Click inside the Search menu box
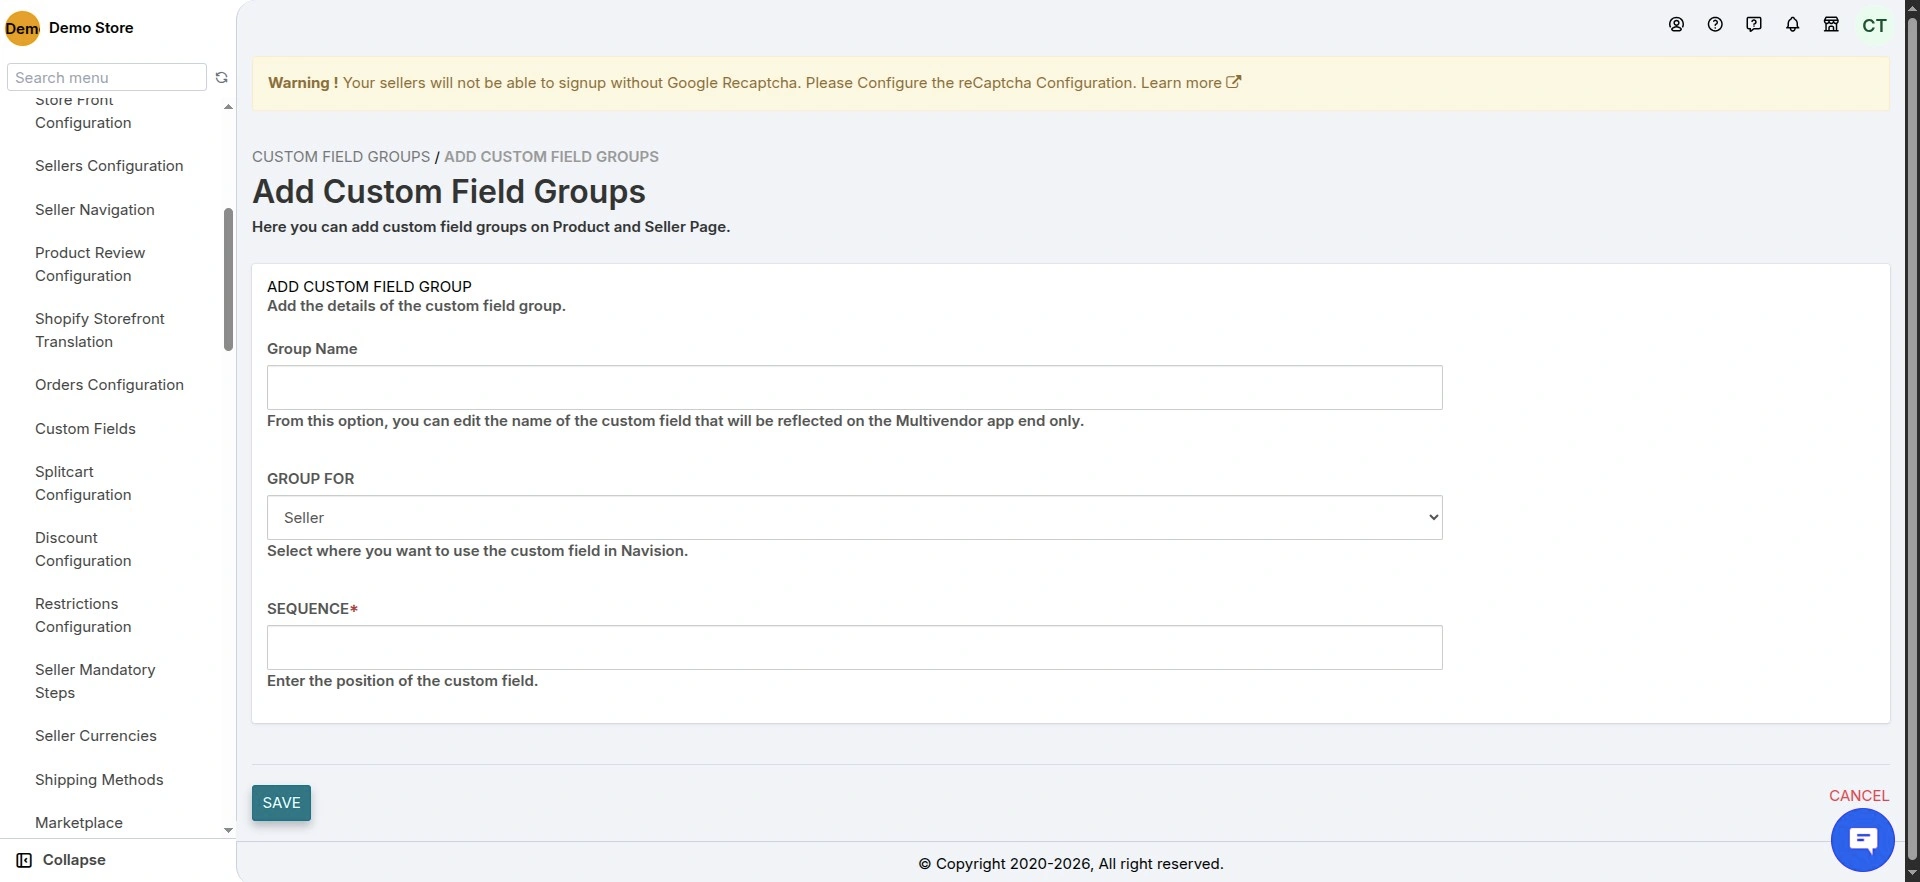The image size is (1920, 882). pos(106,78)
